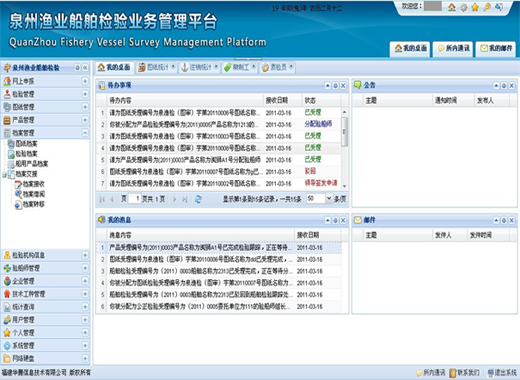Click the 用户管理 users icon
520x380 pixels.
[7, 320]
